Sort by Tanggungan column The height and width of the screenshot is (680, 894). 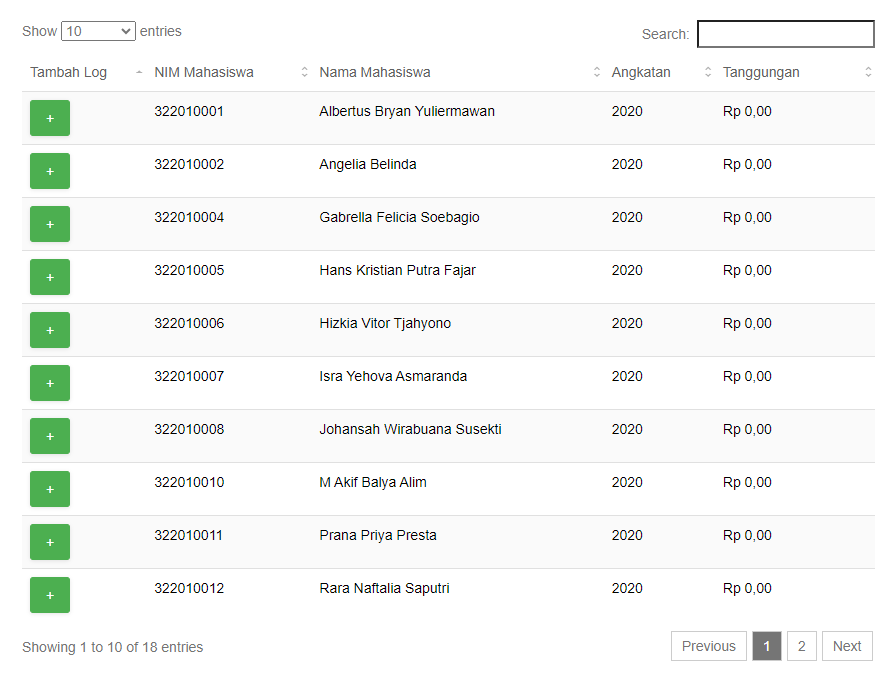pos(795,72)
